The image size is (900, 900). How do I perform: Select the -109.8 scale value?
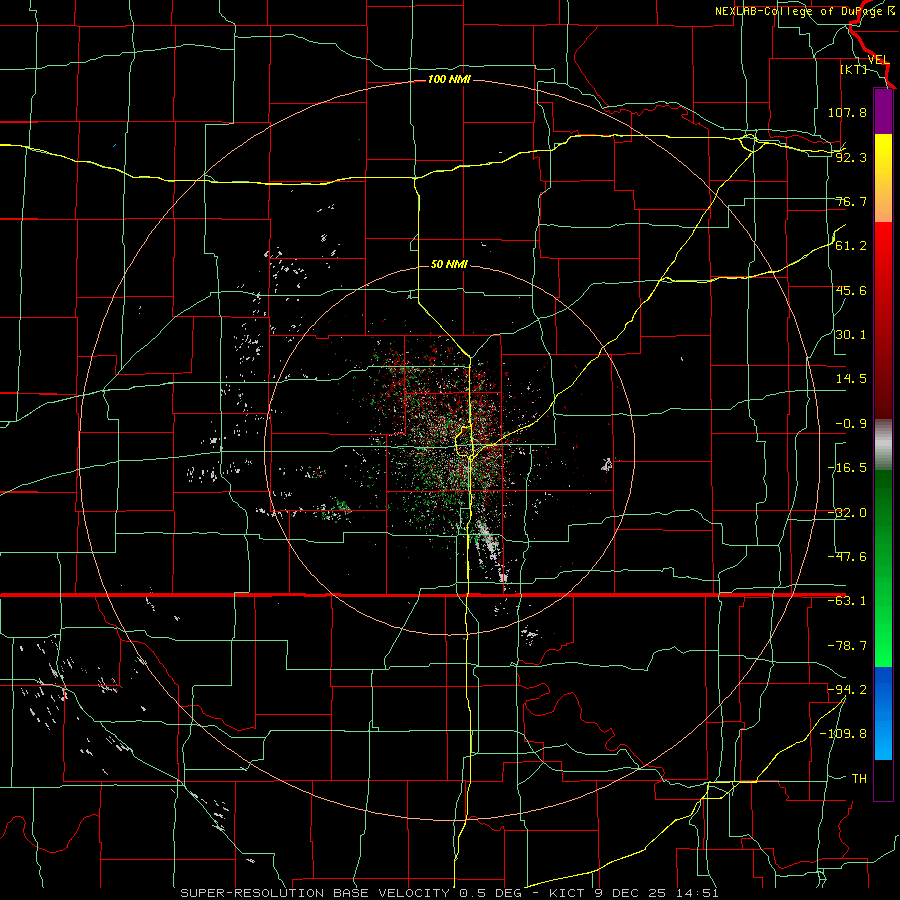pos(843,734)
